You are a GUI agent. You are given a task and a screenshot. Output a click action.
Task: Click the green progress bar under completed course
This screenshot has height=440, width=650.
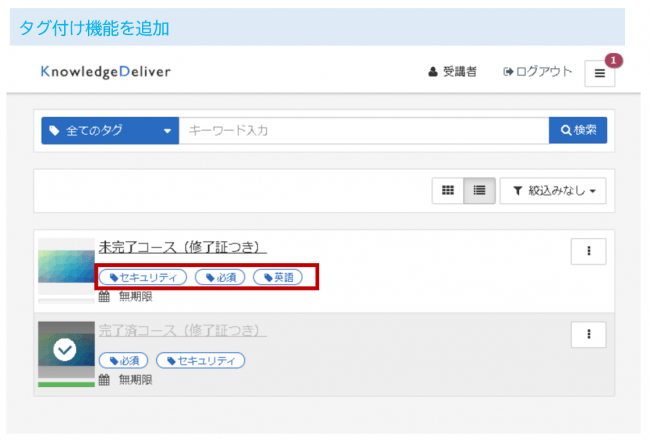[66, 383]
